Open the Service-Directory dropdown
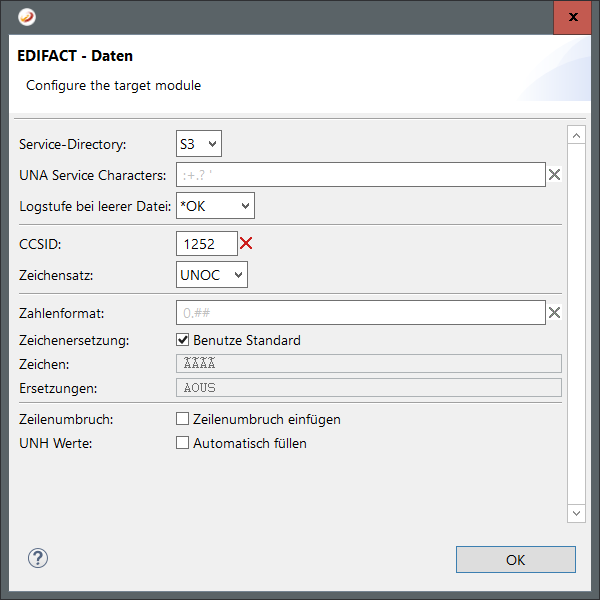This screenshot has height=600, width=600. click(198, 144)
